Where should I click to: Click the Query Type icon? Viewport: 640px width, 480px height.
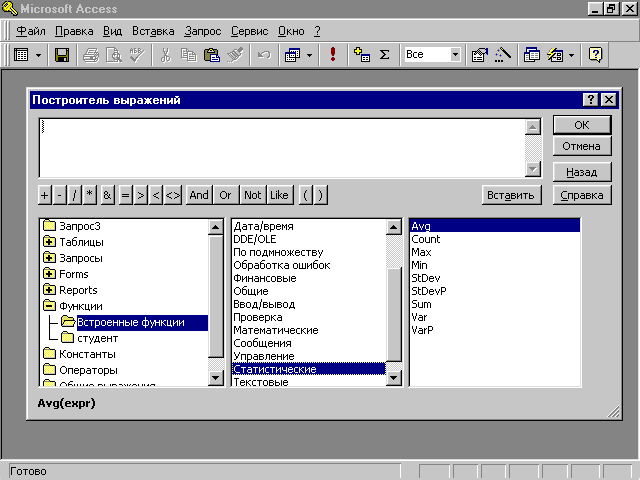[292, 55]
